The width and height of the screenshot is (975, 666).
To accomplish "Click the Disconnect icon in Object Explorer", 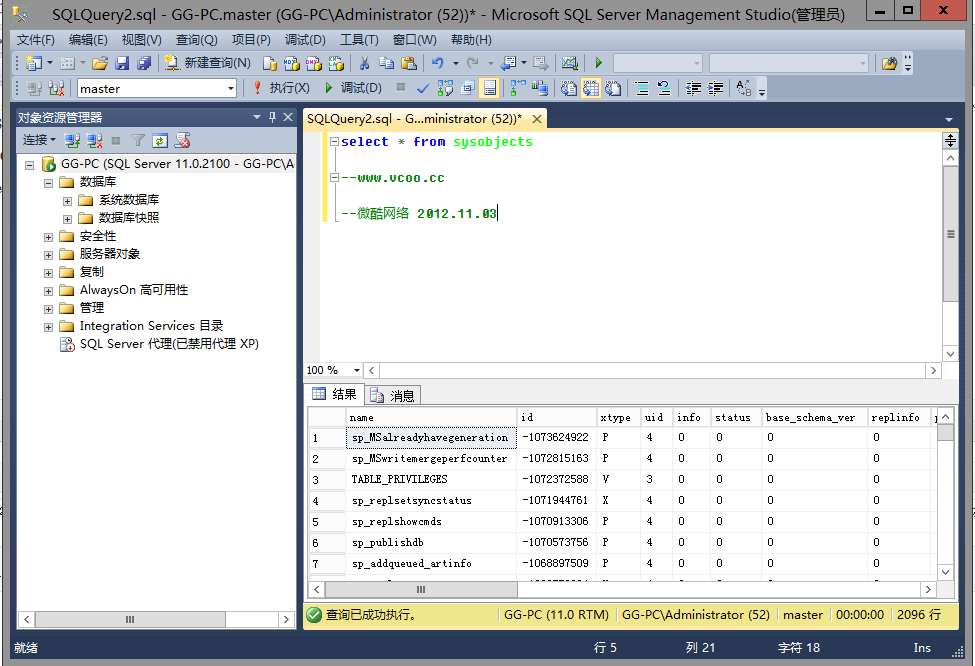I will 94,141.
